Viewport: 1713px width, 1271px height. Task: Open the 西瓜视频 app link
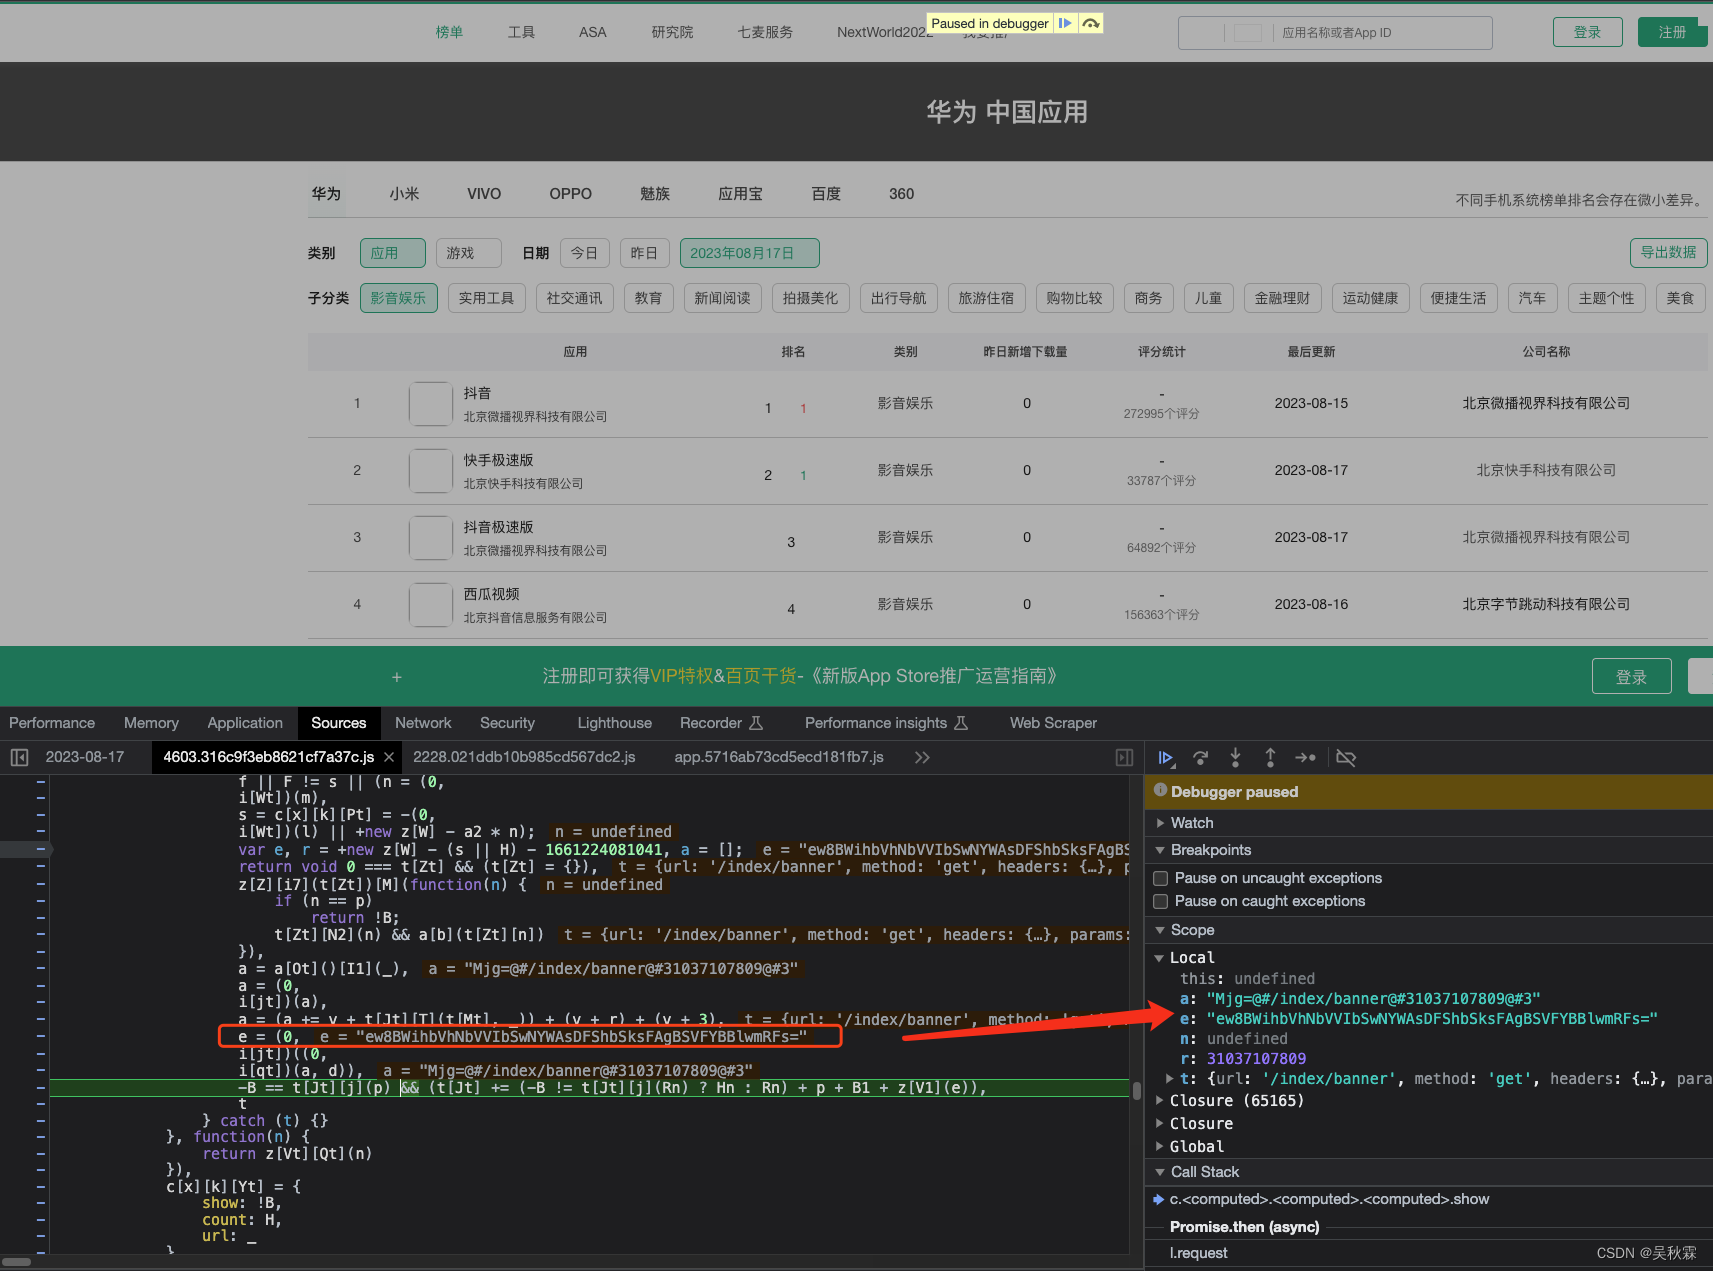[491, 594]
